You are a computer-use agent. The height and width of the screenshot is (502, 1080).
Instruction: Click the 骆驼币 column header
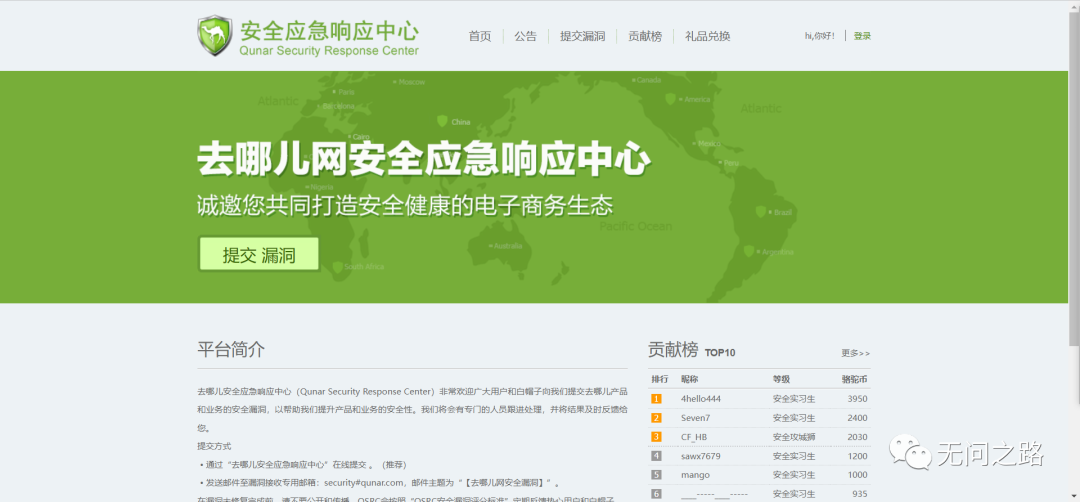pos(855,379)
